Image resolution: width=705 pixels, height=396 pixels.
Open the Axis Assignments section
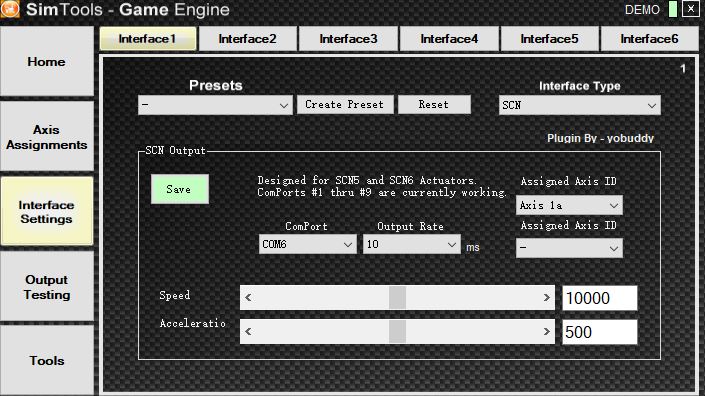pyautogui.click(x=47, y=137)
